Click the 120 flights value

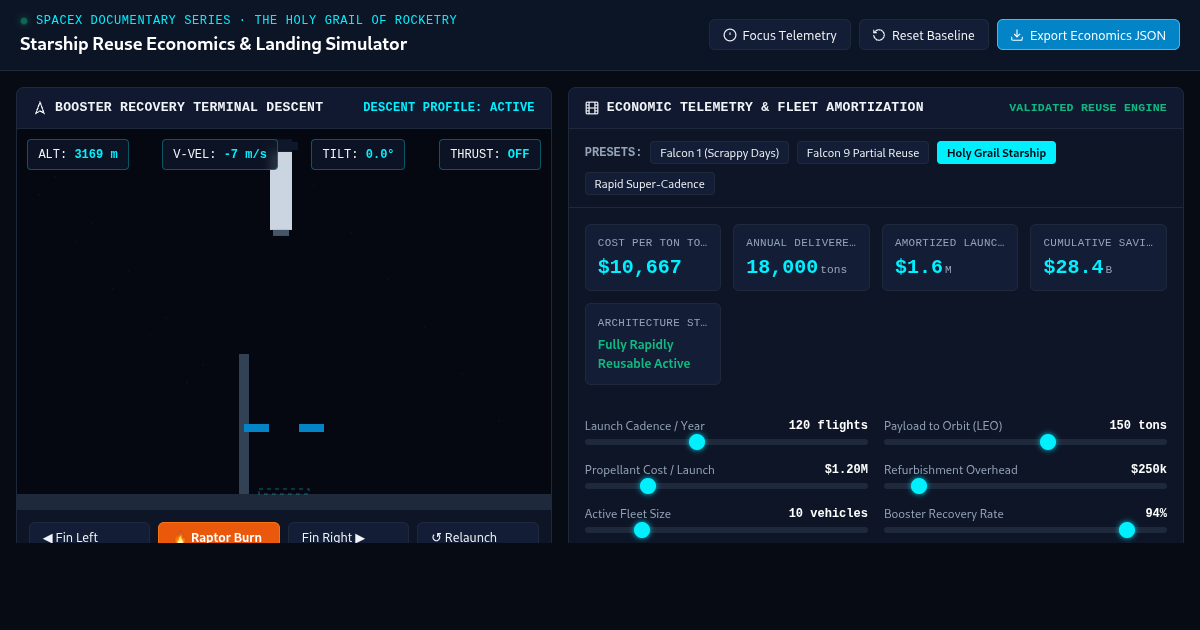828,425
